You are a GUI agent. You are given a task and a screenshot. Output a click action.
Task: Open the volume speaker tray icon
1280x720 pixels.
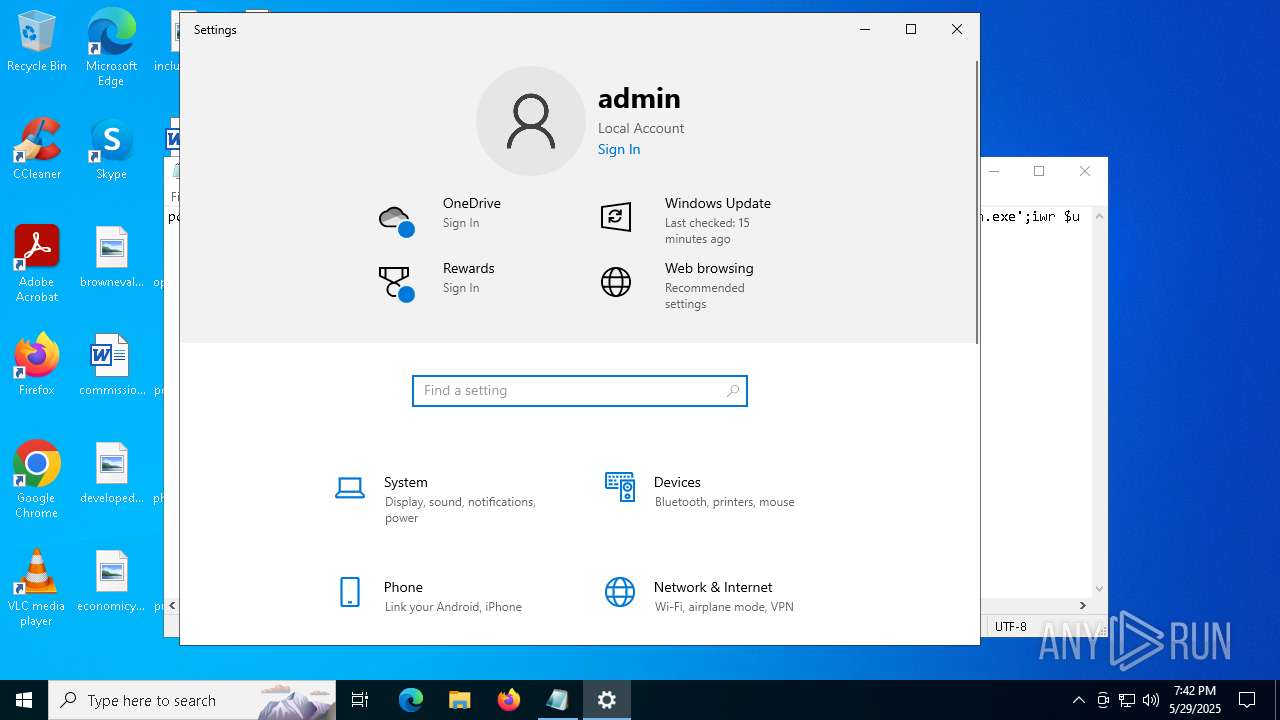coord(1151,700)
